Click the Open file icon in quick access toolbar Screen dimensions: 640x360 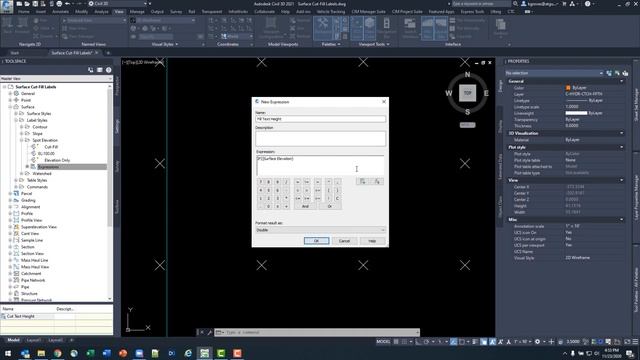coord(27,4)
